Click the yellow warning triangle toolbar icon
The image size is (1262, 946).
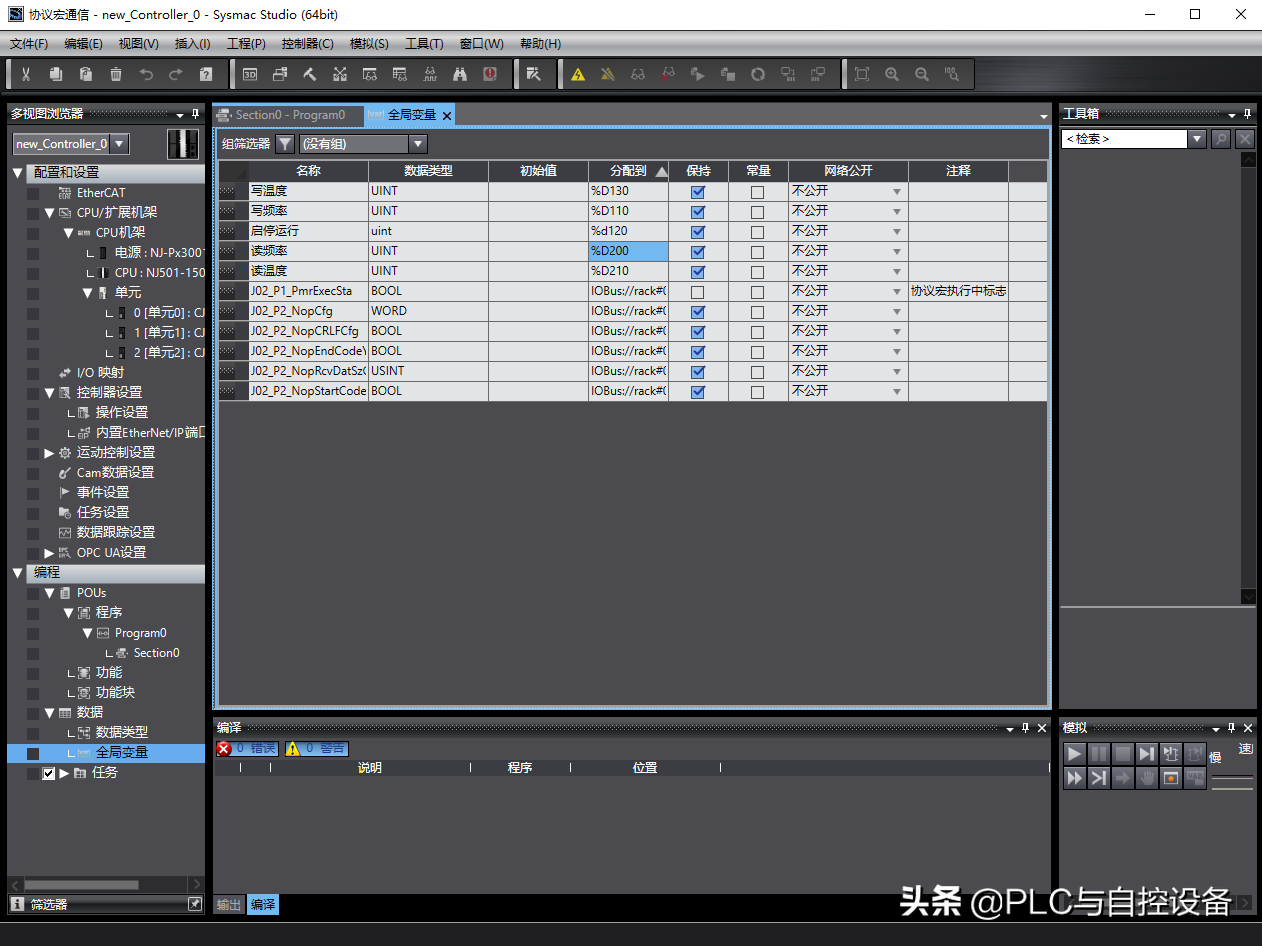click(578, 74)
